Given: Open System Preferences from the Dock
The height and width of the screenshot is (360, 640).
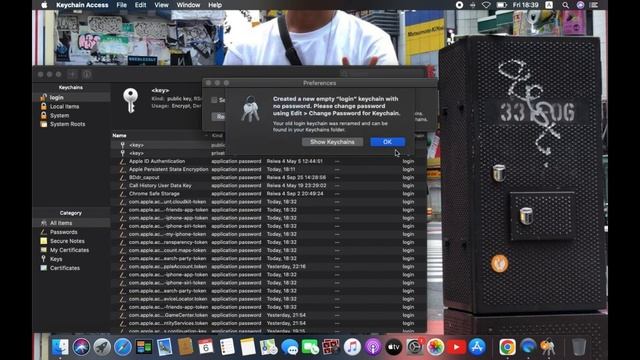Looking at the screenshot, I should 415,347.
